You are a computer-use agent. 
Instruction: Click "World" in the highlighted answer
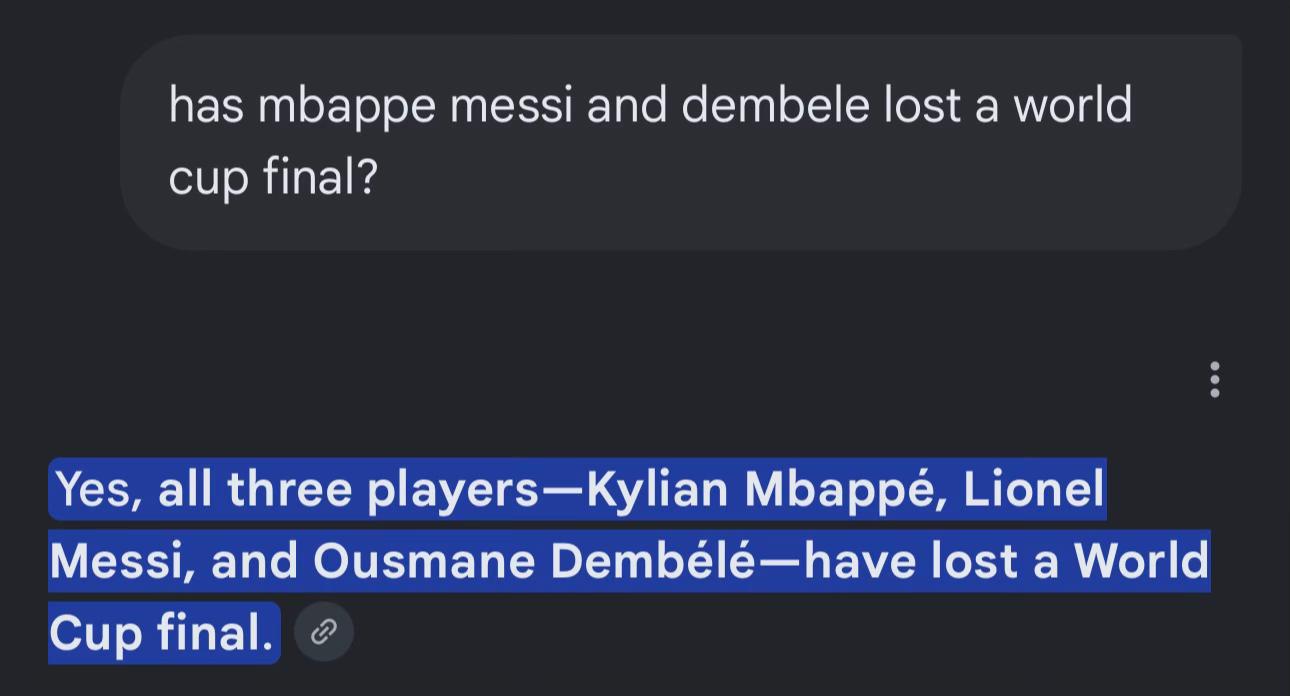(1142, 561)
